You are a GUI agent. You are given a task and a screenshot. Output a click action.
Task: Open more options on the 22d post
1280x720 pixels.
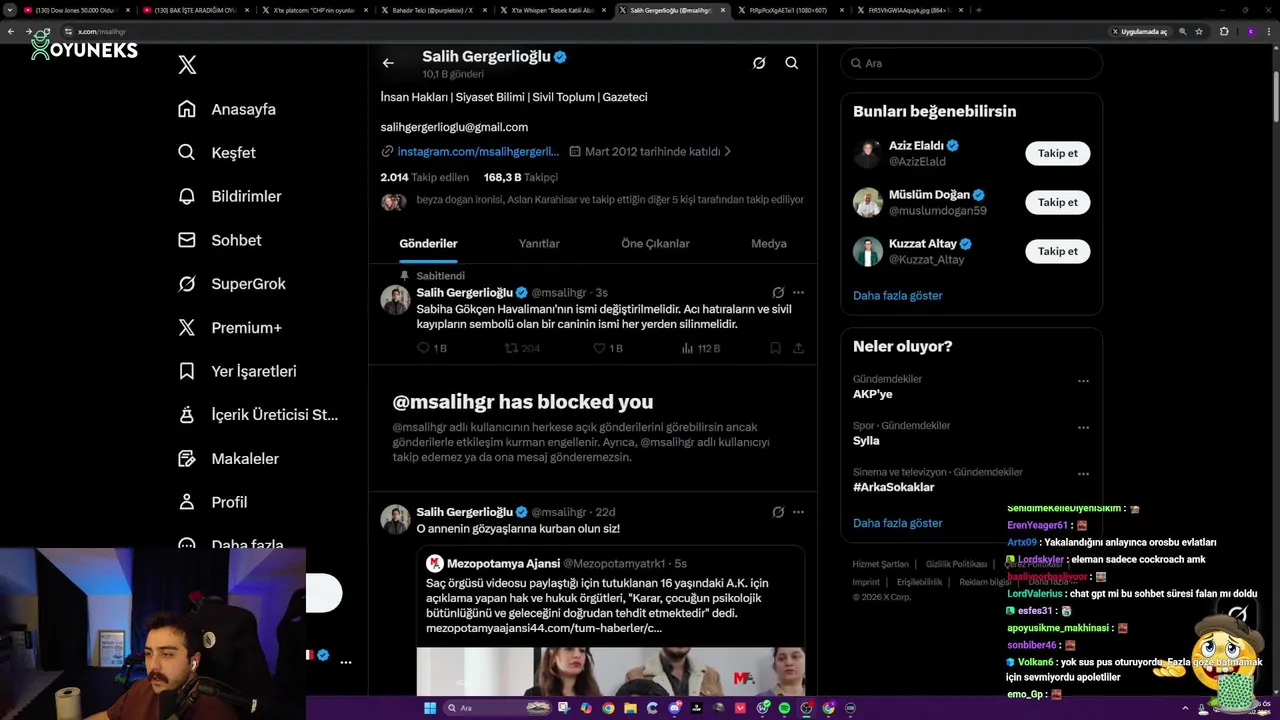[x=798, y=512]
